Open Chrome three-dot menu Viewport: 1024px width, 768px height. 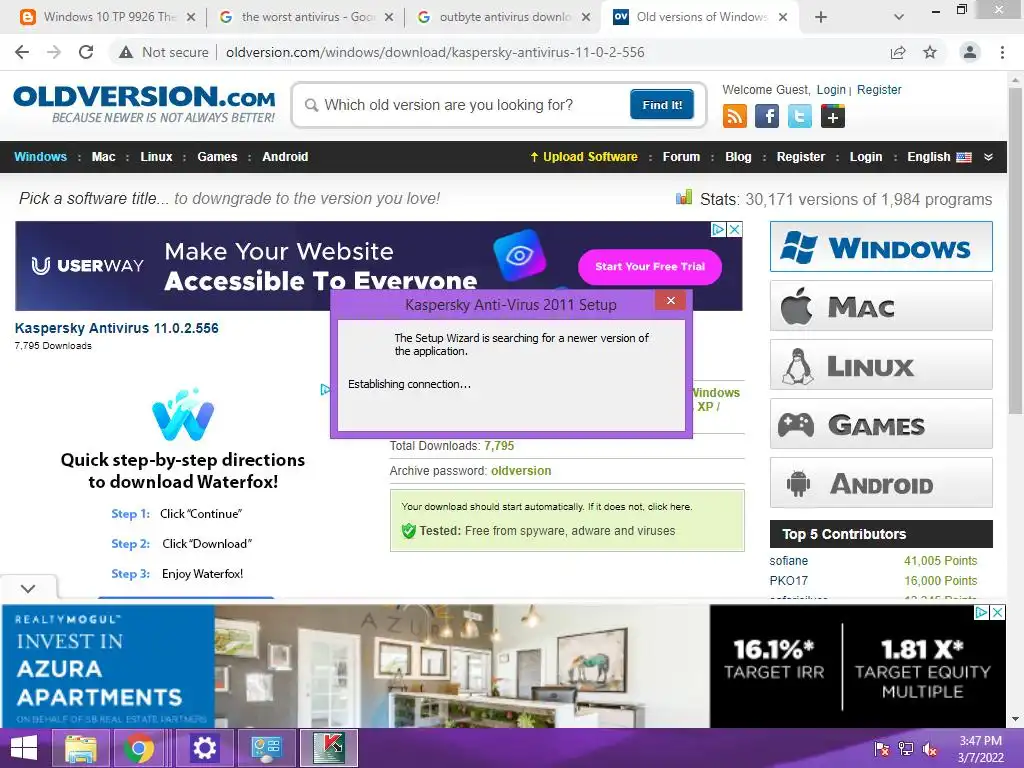coord(1002,52)
